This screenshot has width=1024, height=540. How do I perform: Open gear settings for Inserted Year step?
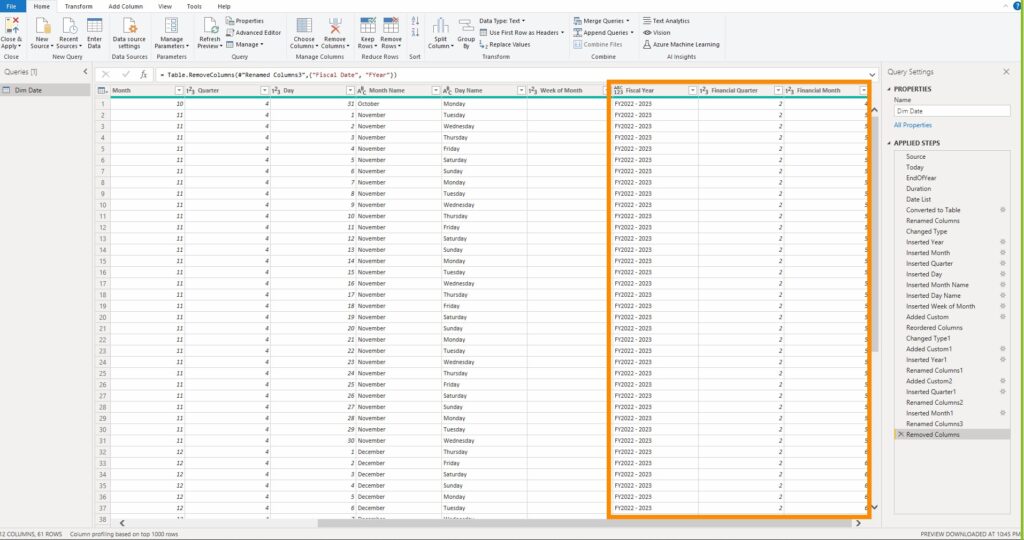click(1002, 242)
